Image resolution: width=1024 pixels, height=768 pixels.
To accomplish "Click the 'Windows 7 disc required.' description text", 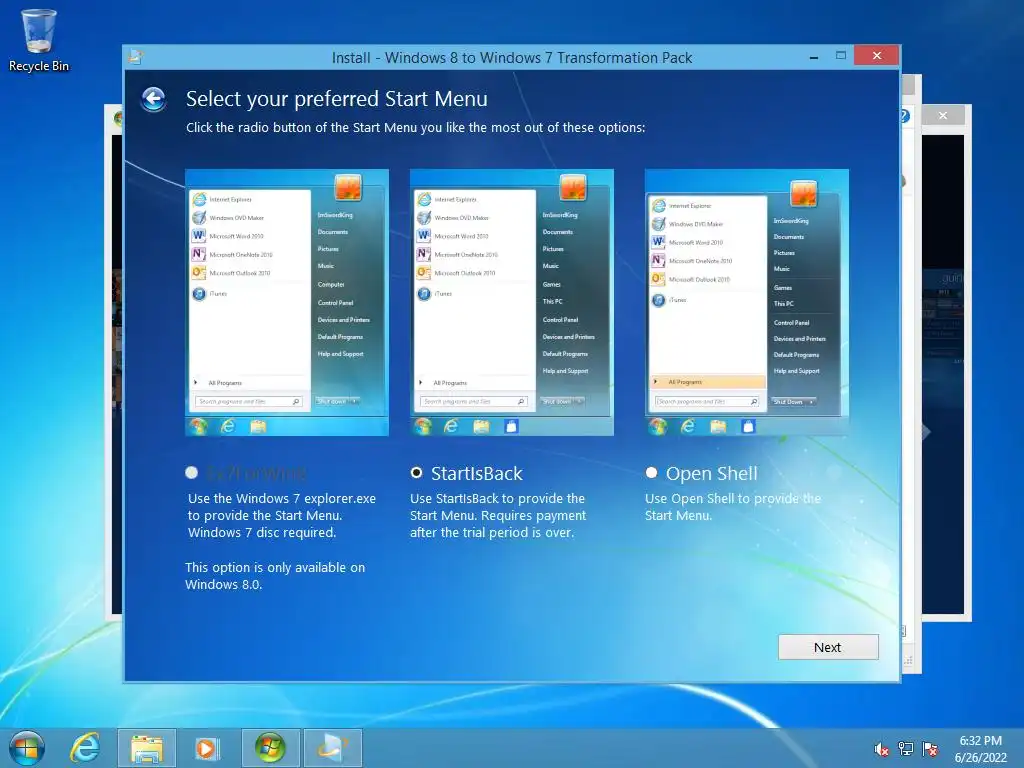I will pyautogui.click(x=262, y=532).
